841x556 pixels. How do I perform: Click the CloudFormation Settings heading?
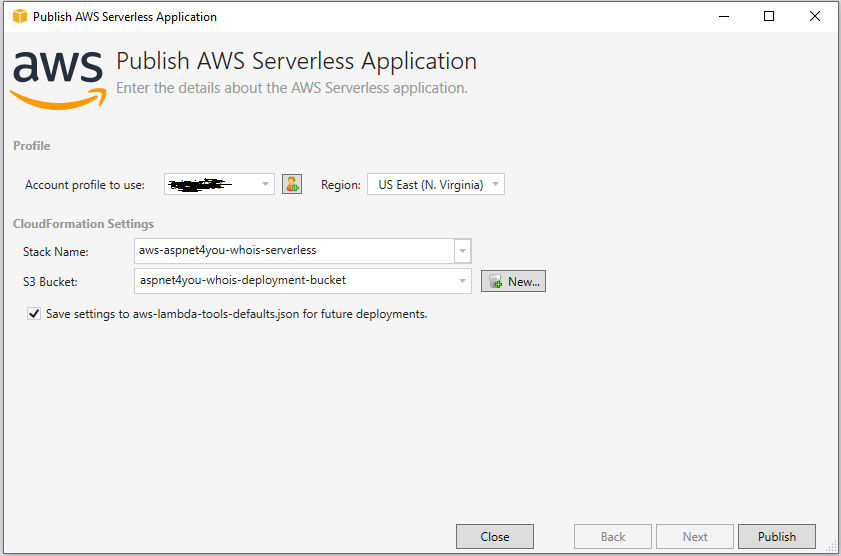pos(83,224)
